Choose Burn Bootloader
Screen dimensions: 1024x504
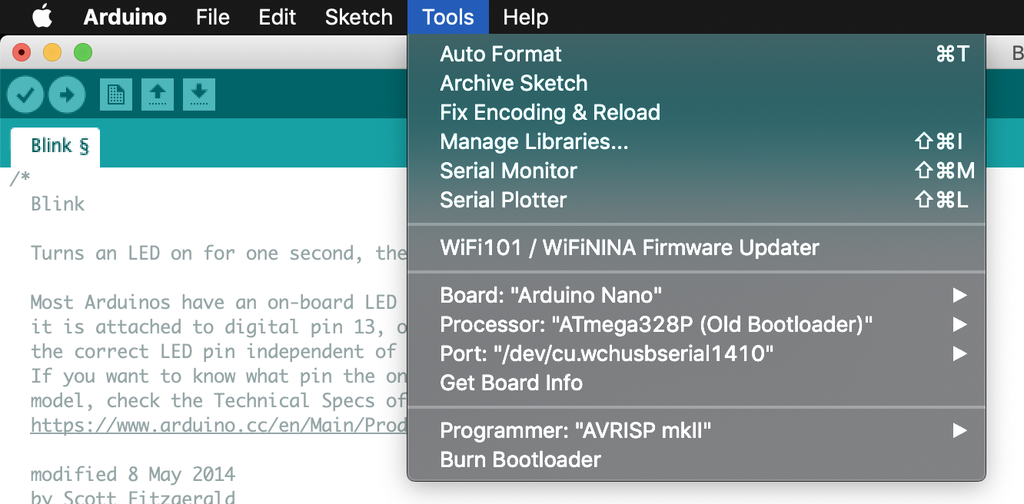pyautogui.click(x=520, y=460)
